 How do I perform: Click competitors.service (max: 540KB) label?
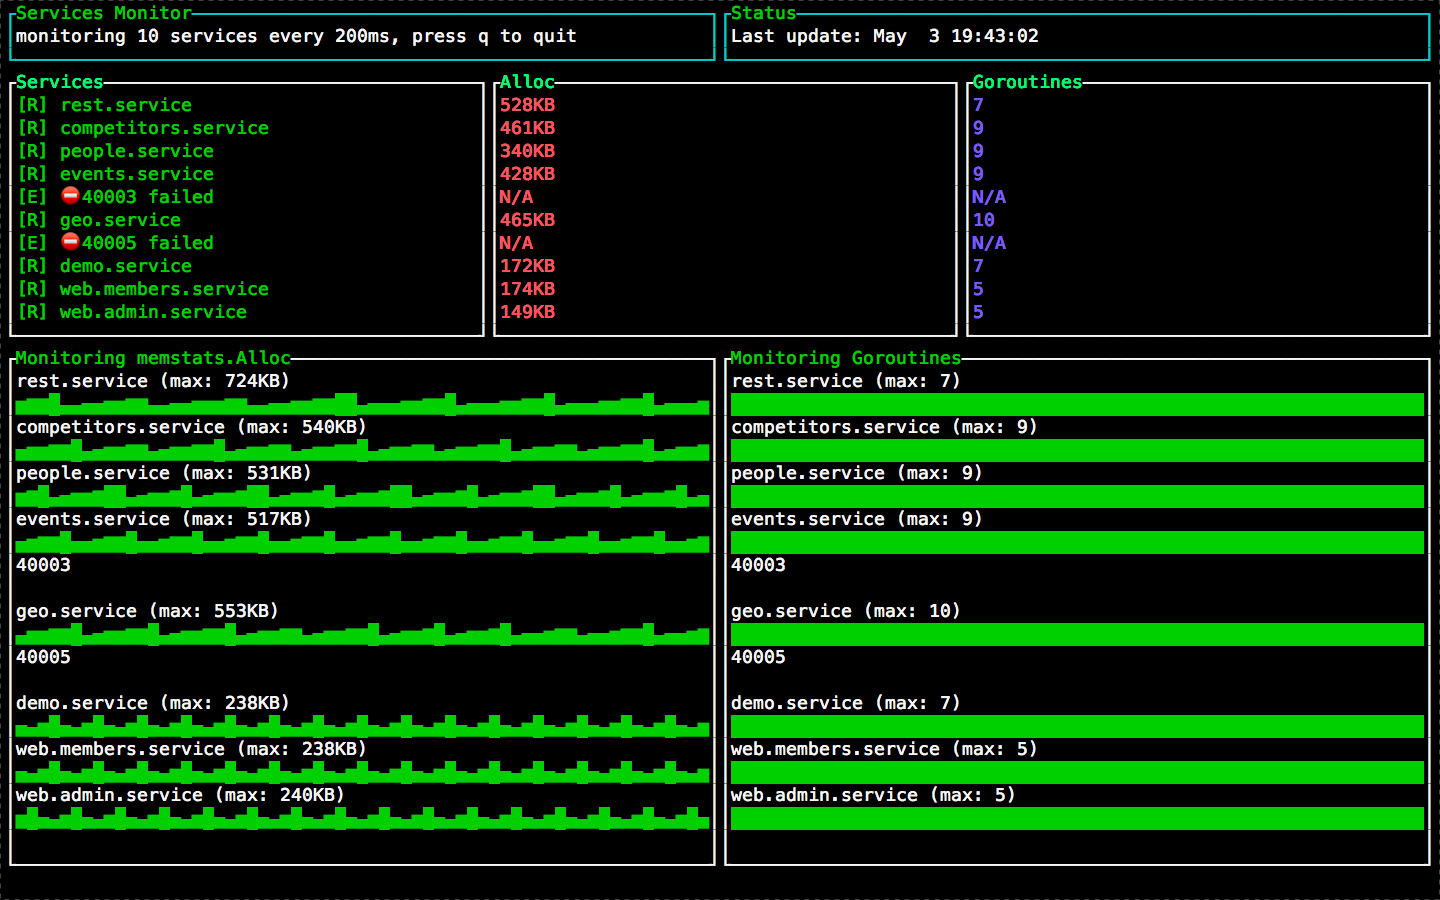coord(191,427)
